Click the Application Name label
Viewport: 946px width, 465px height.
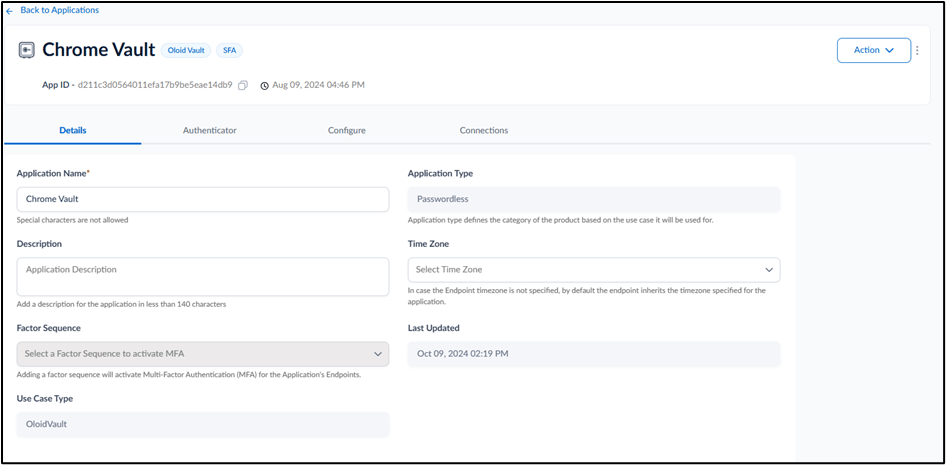(53, 174)
